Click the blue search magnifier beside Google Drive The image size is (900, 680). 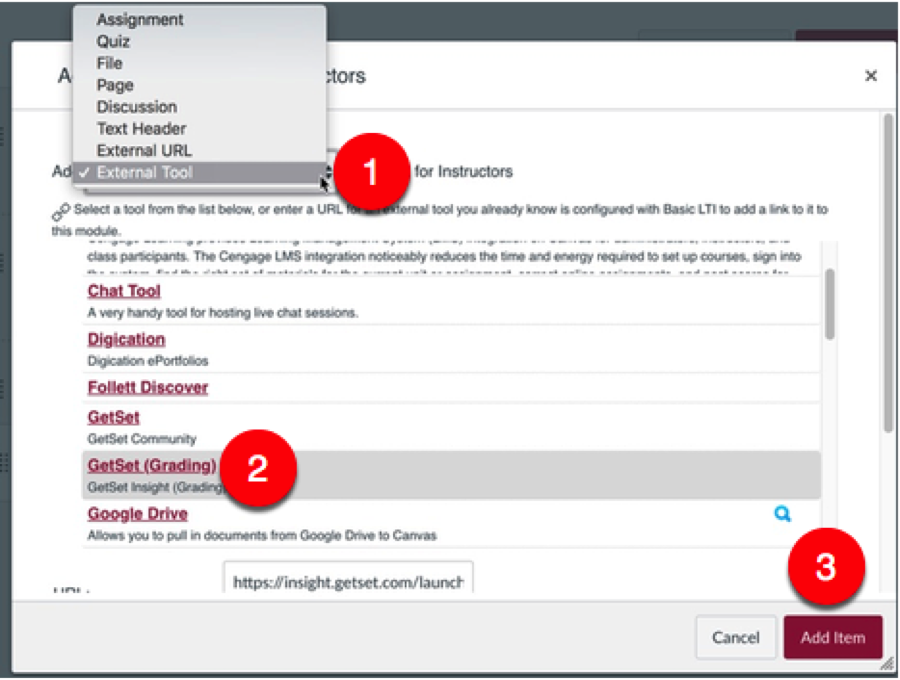[783, 512]
